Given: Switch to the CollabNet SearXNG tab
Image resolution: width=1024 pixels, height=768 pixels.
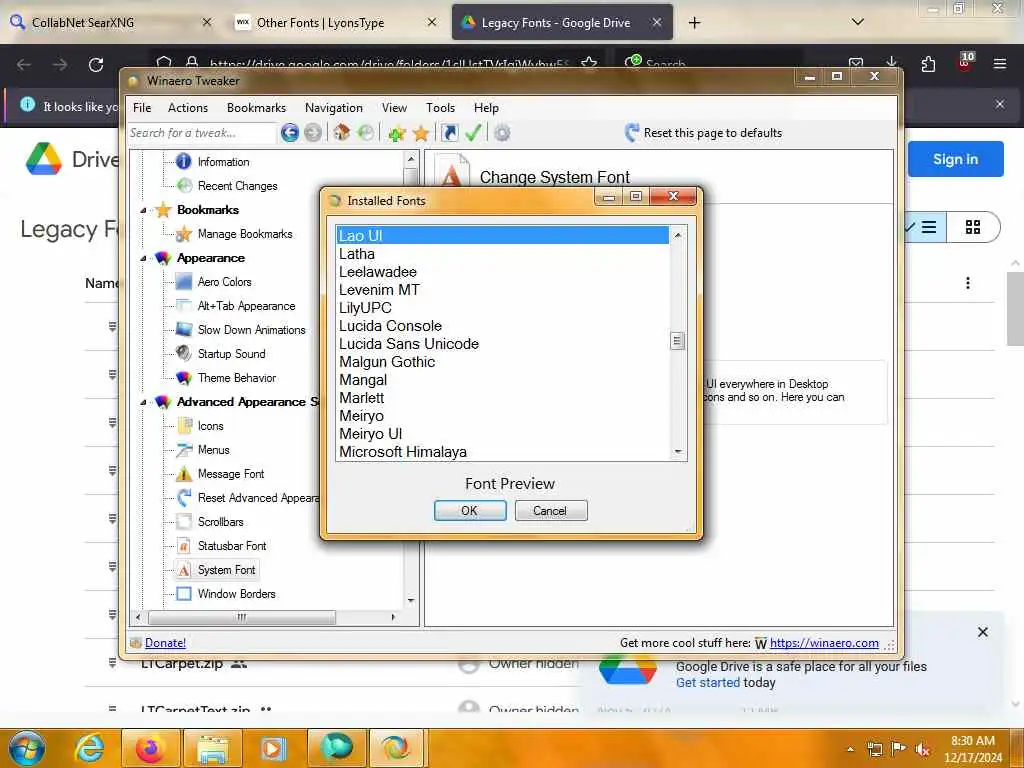Looking at the screenshot, I should [111, 22].
